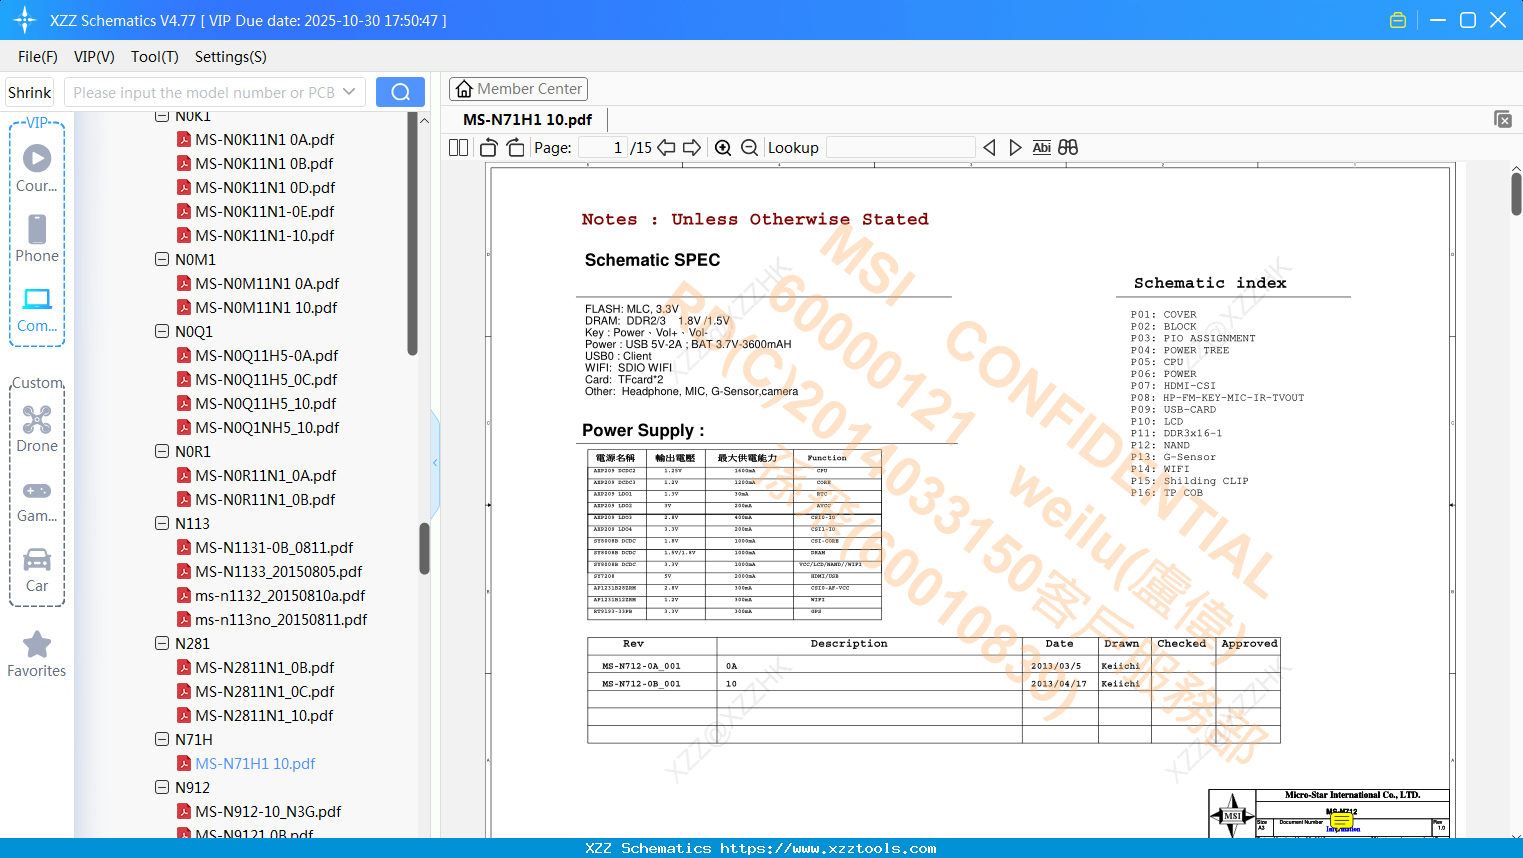Open MS-N0K11N1 0B.pdf

(255, 163)
